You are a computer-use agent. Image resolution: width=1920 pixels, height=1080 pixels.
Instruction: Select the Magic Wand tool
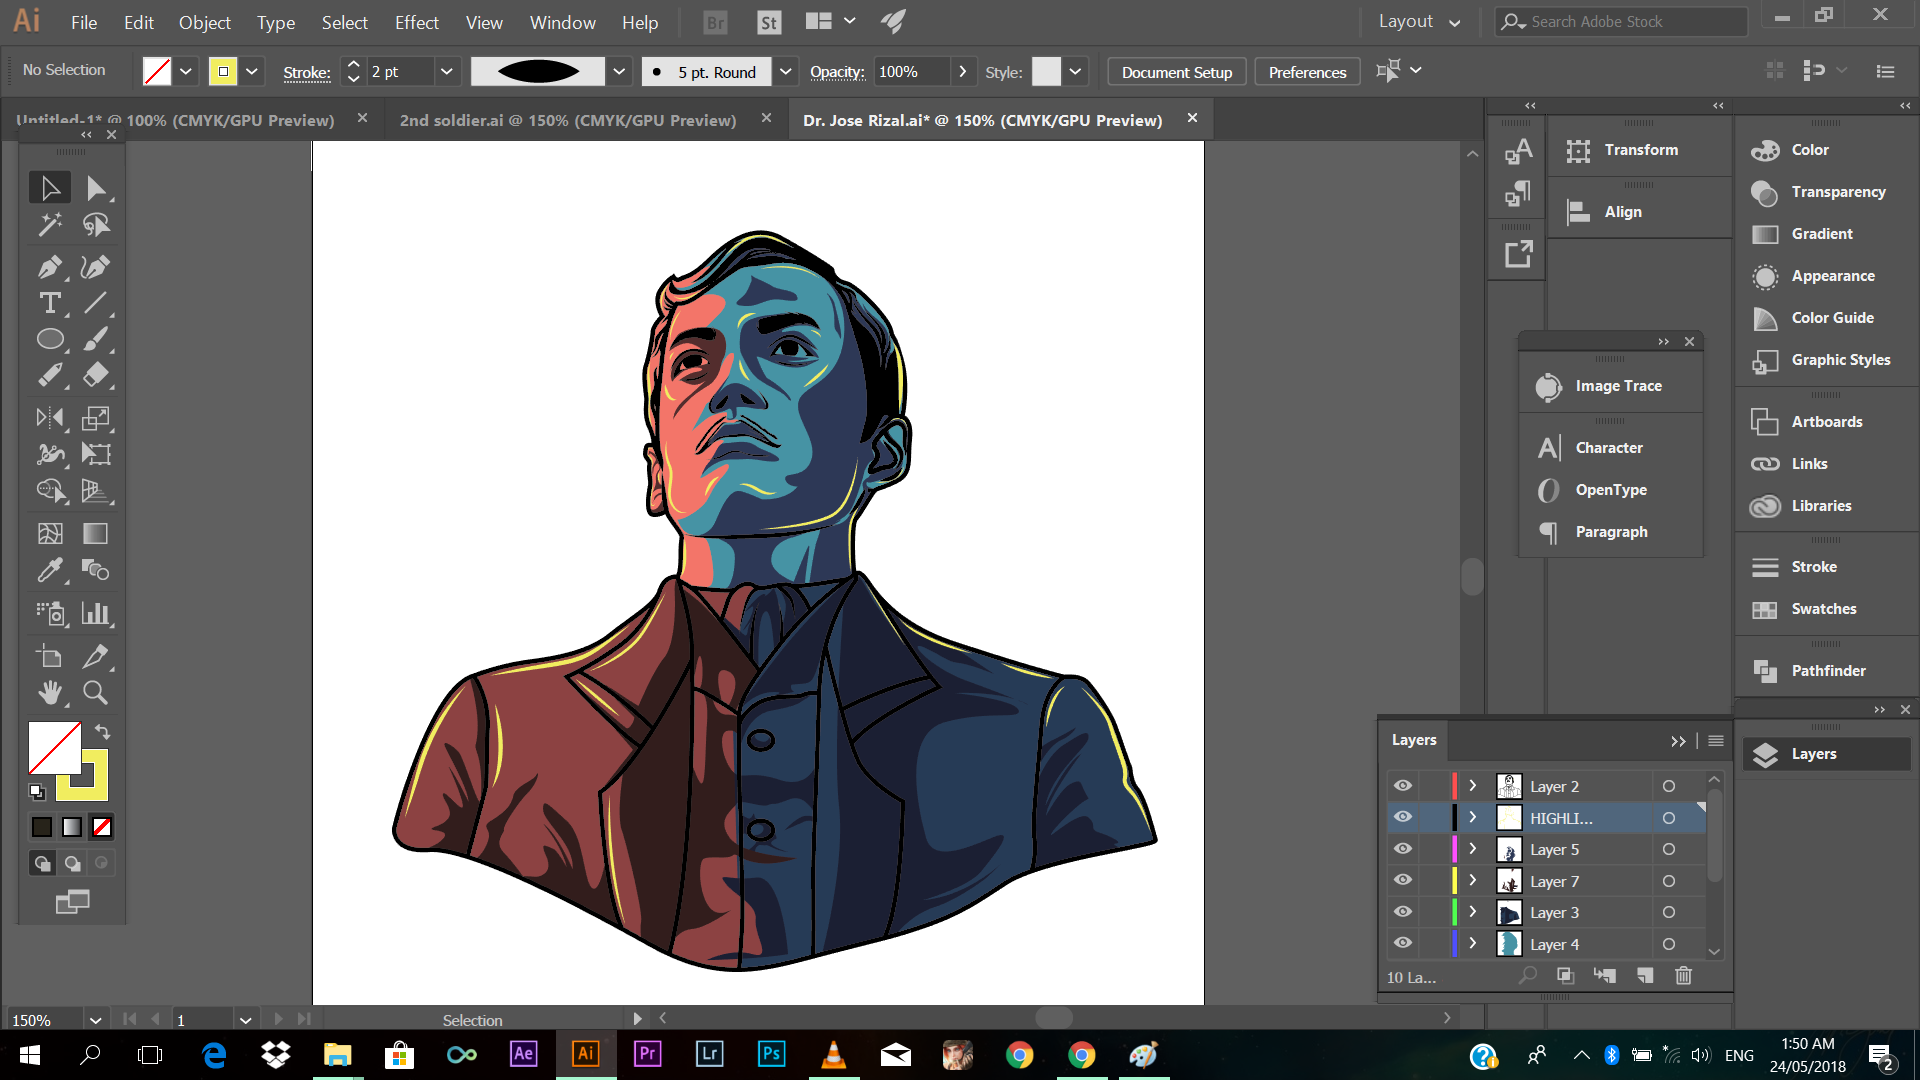pyautogui.click(x=50, y=224)
